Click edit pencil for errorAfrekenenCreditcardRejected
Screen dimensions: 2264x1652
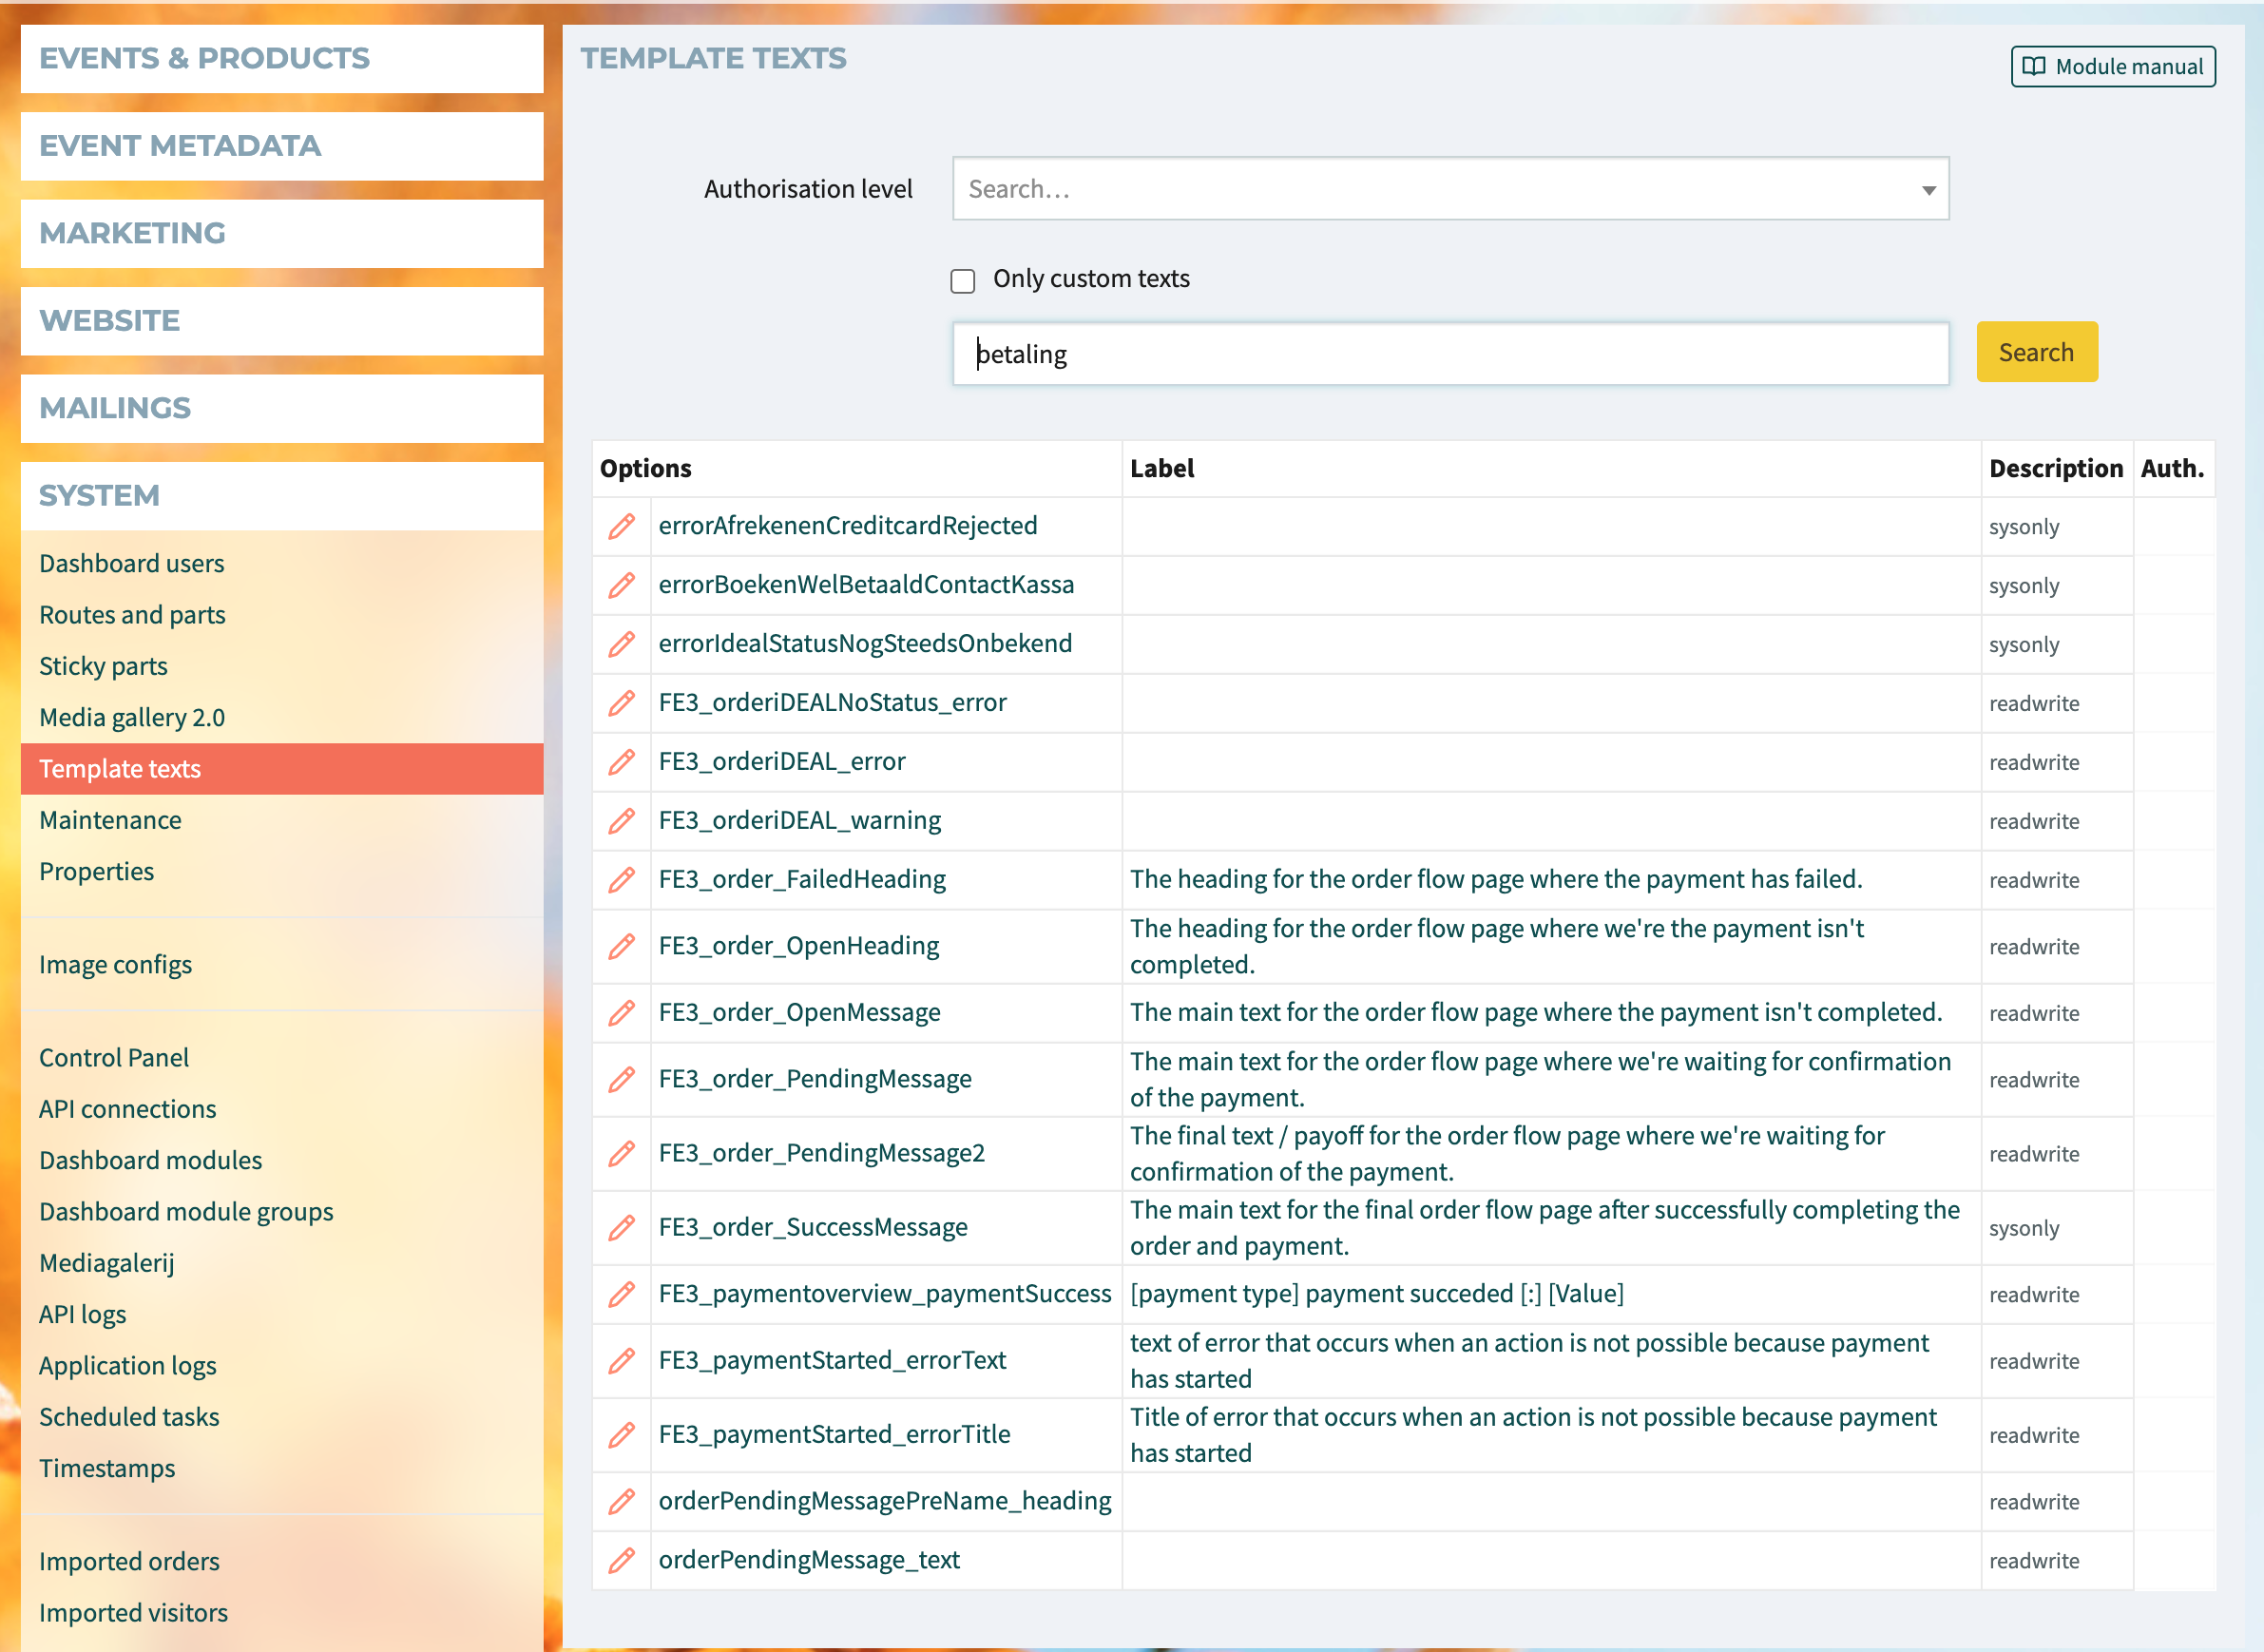coord(621,526)
